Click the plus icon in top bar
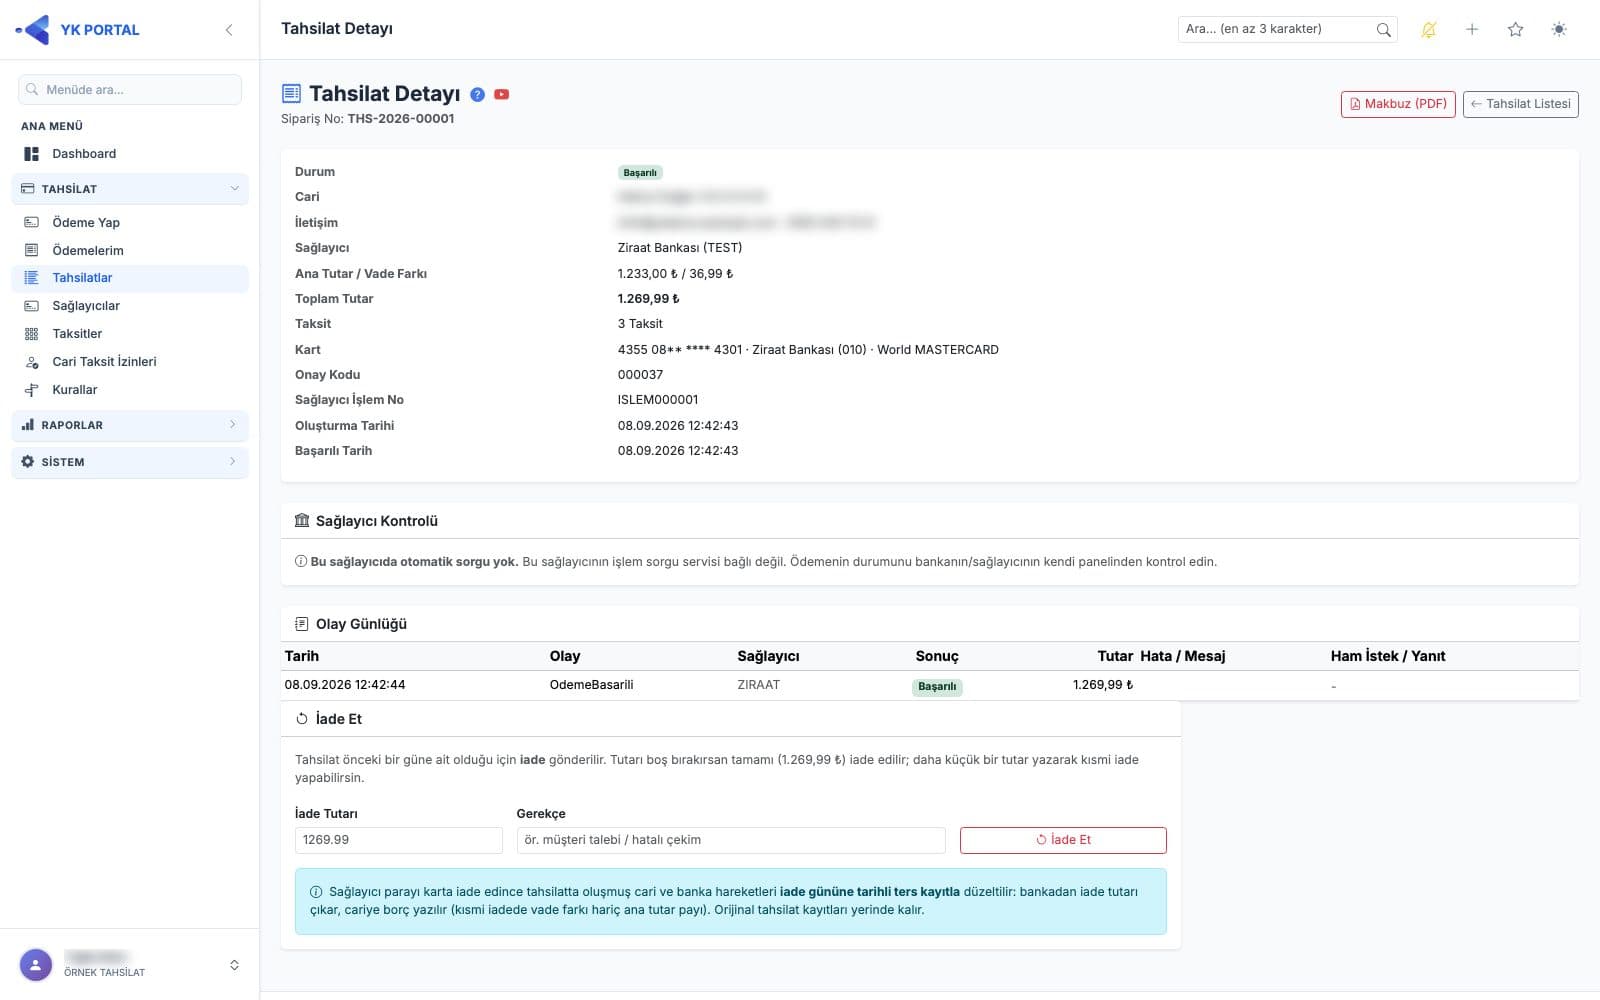The height and width of the screenshot is (1000, 1600). 1472,30
